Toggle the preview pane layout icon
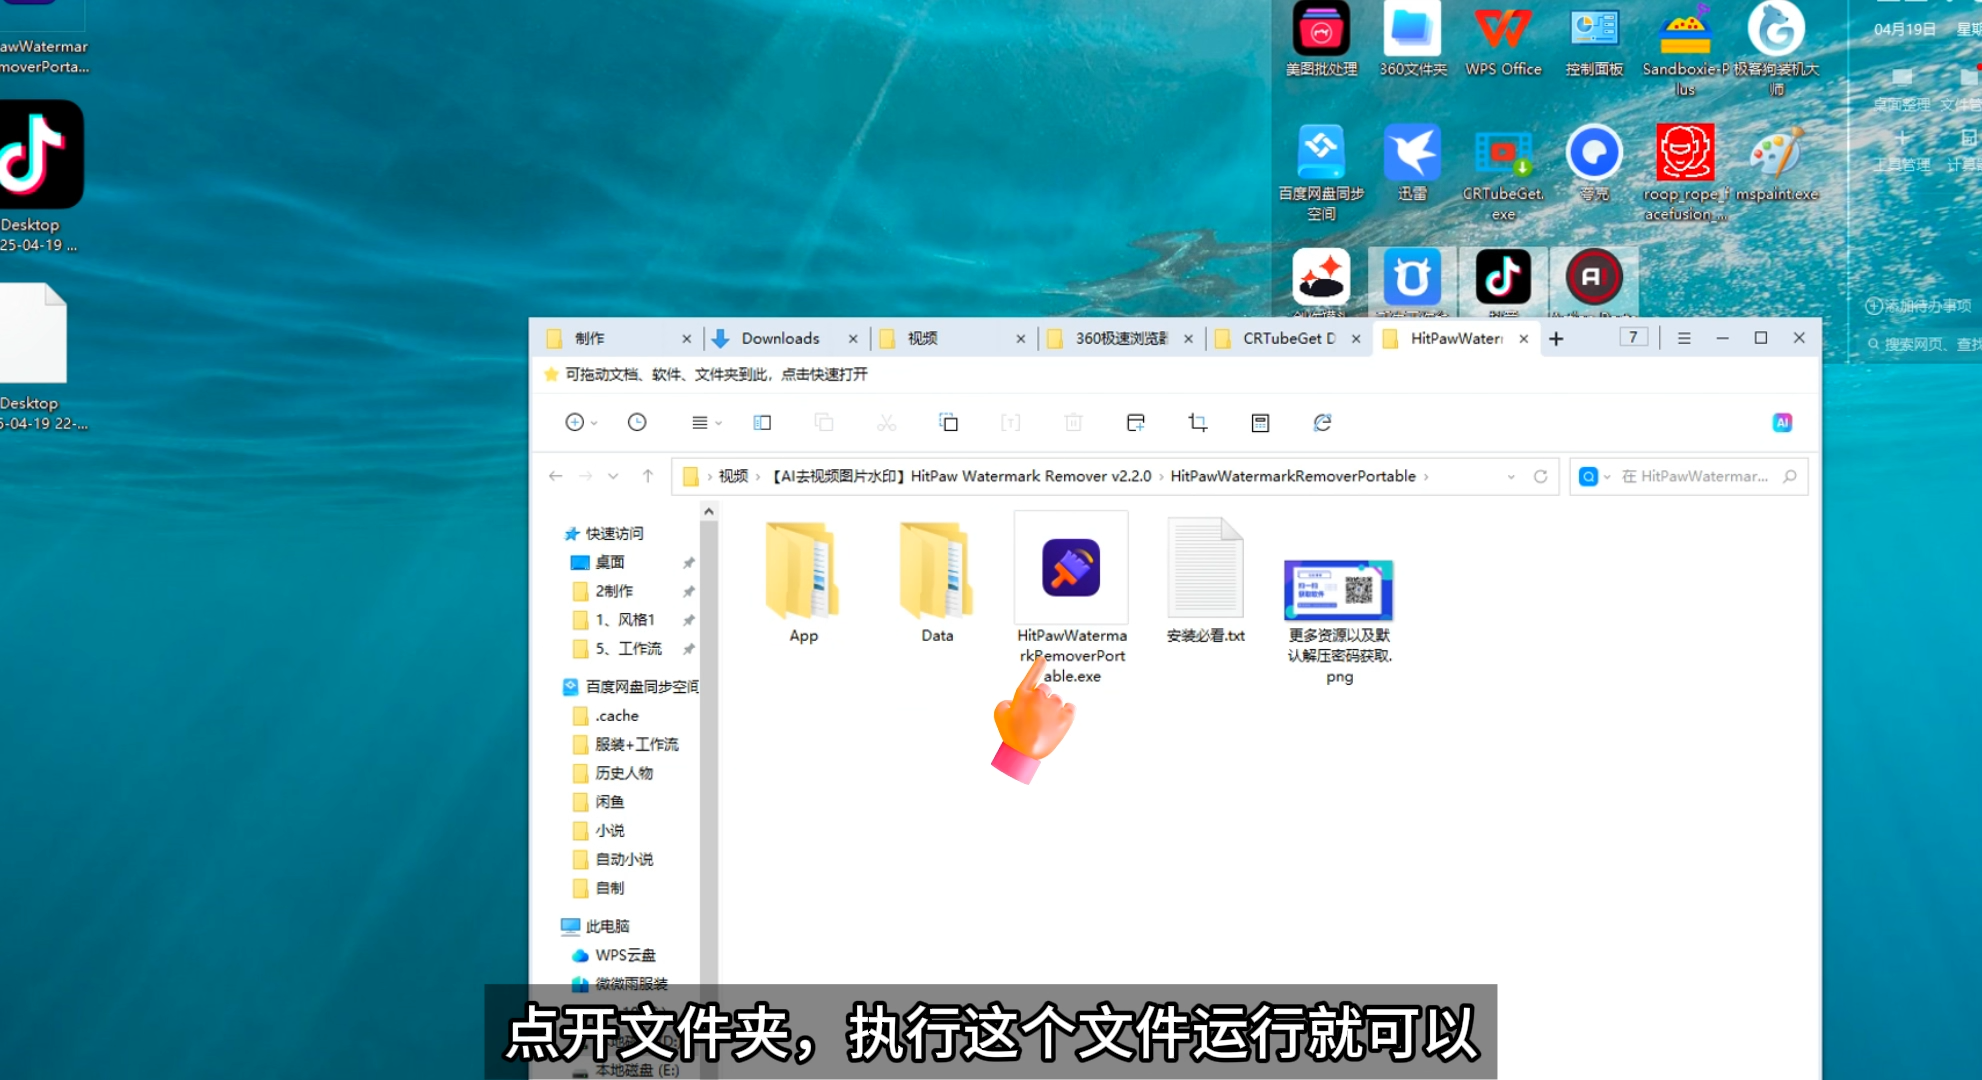 (762, 423)
